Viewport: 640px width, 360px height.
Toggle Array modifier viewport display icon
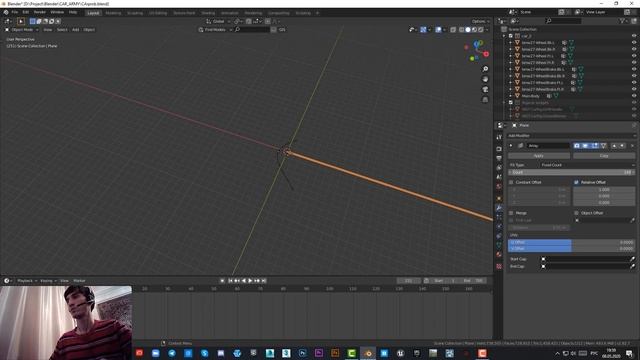[585, 146]
